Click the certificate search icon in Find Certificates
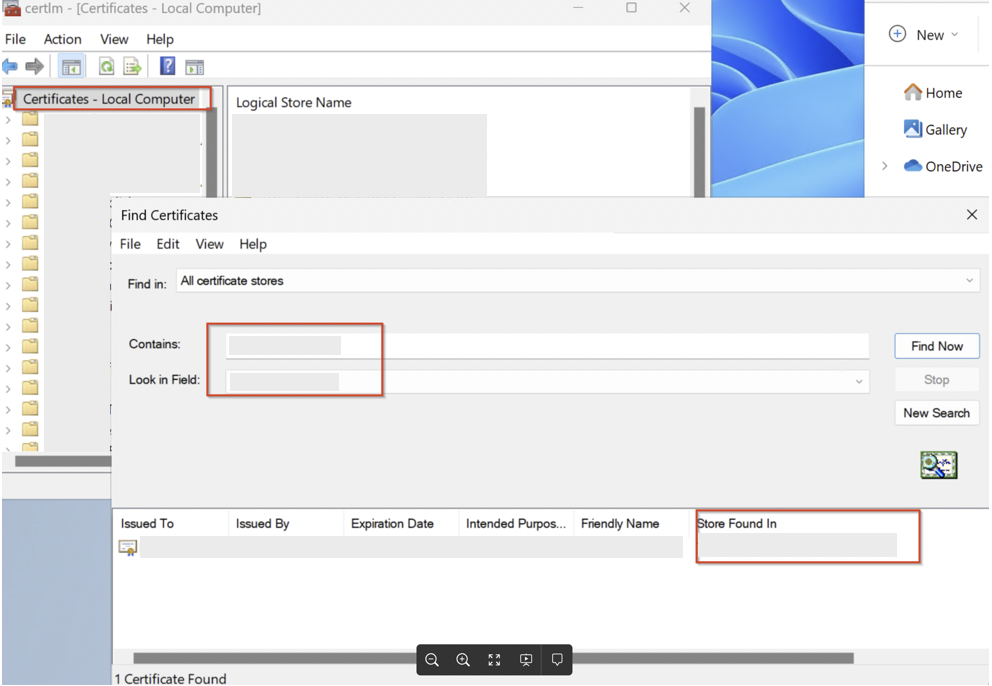The image size is (992, 686). 938,464
